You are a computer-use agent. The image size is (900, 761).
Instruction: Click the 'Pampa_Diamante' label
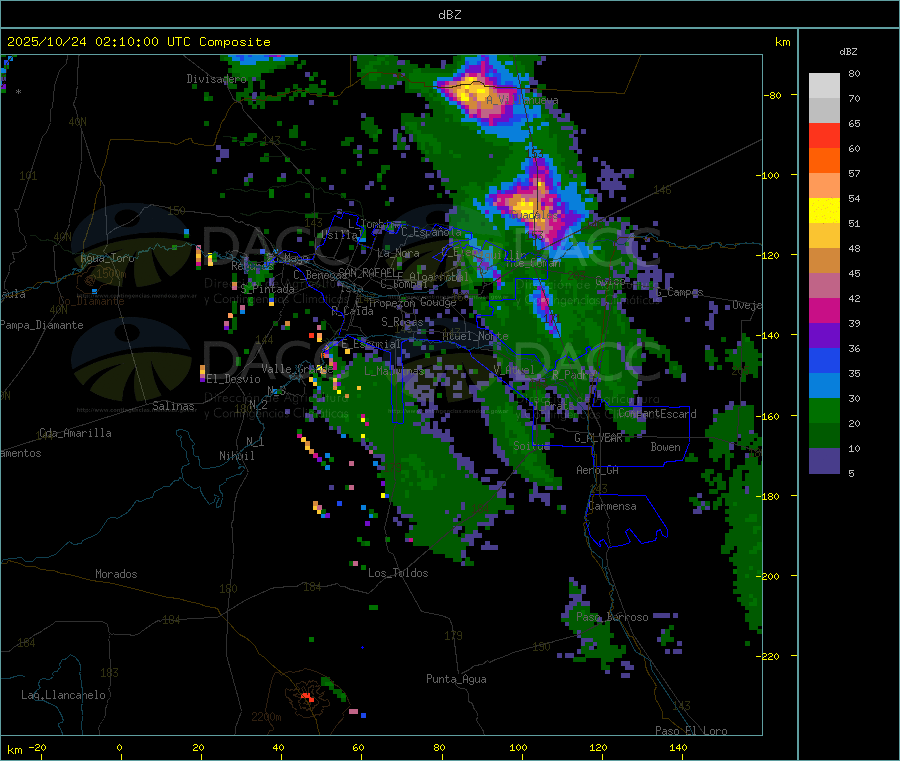click(x=42, y=325)
